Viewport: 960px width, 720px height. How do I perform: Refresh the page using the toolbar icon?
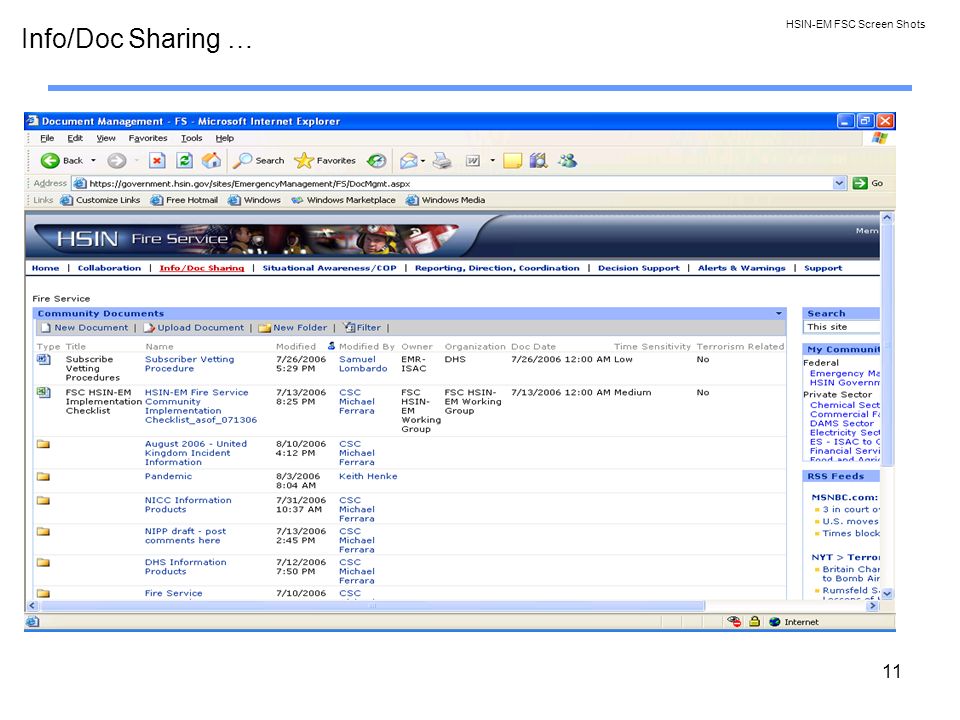184,160
